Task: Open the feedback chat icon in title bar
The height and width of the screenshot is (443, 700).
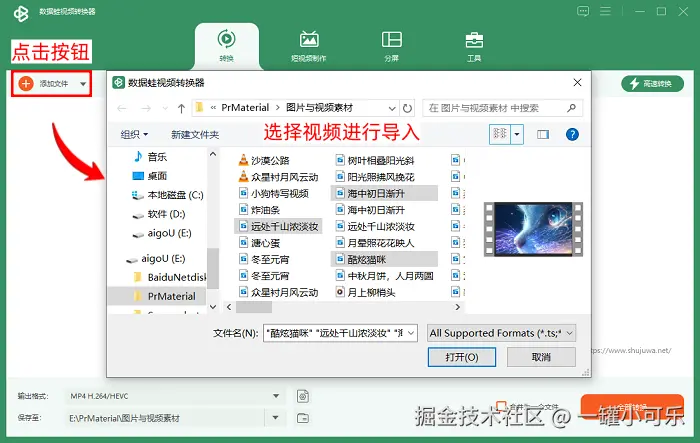Action: click(583, 11)
